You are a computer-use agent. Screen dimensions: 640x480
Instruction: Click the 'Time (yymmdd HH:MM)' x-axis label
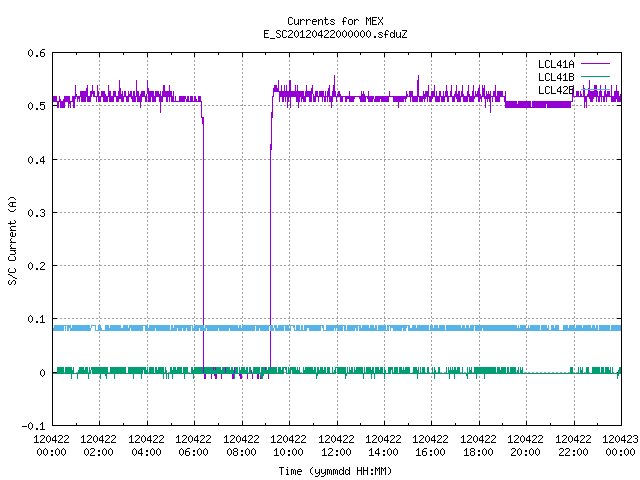click(x=335, y=471)
